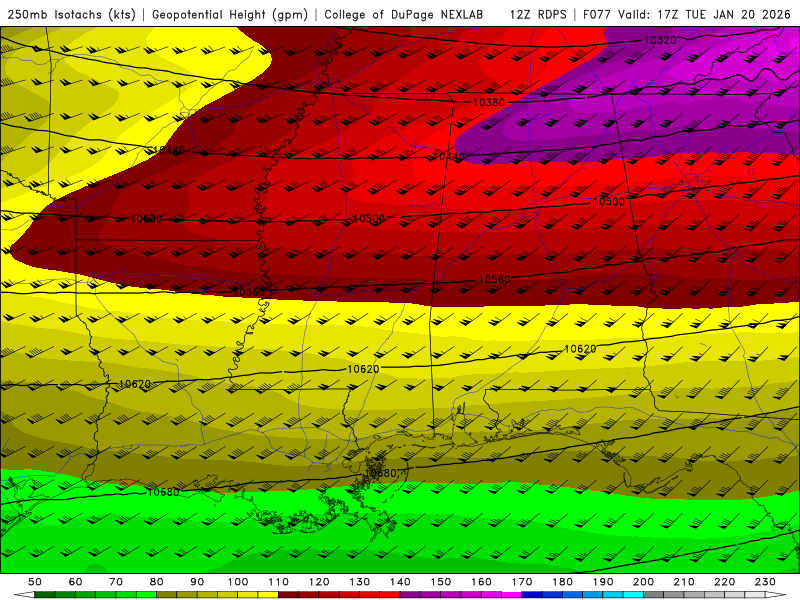Screen dimensions: 800x600
Task: Pick the dark blue swatch after the 170 label
Action: pyautogui.click(x=532, y=595)
